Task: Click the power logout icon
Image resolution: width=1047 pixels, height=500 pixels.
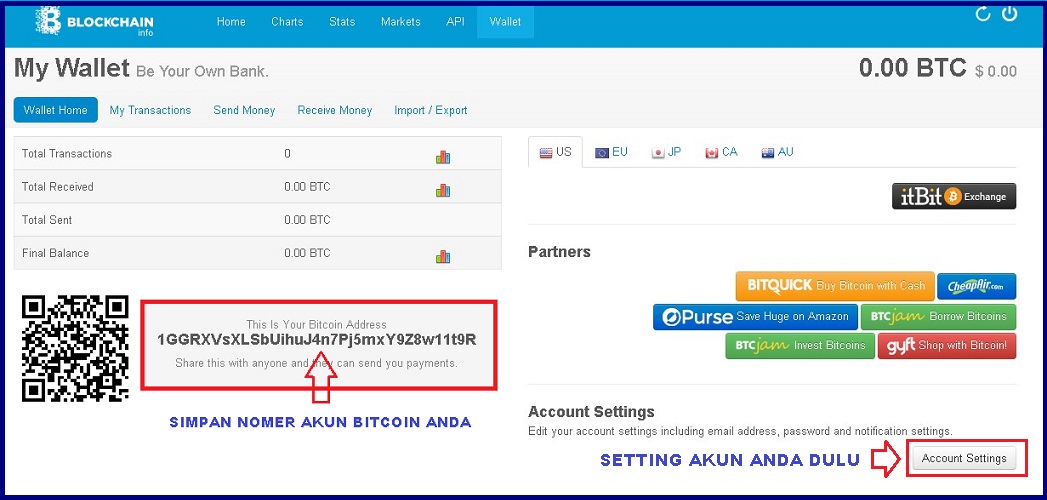Action: coord(1009,14)
